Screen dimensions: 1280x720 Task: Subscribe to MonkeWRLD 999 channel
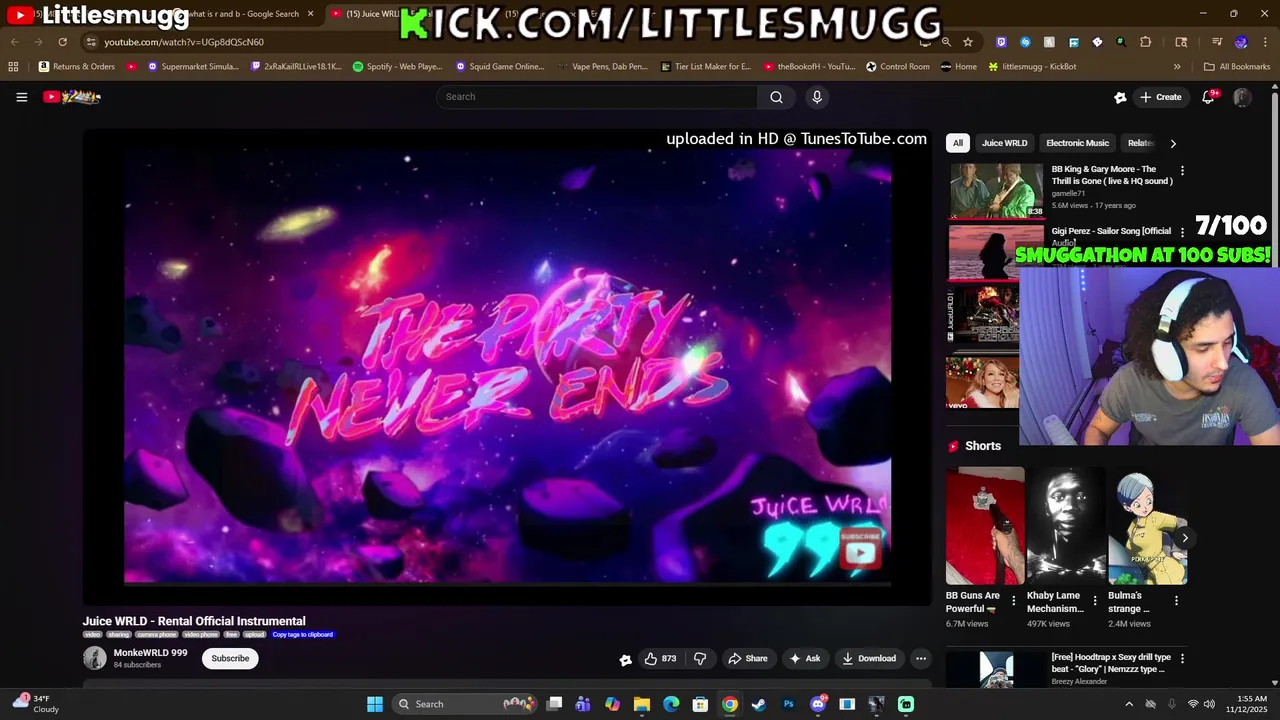[x=230, y=658]
